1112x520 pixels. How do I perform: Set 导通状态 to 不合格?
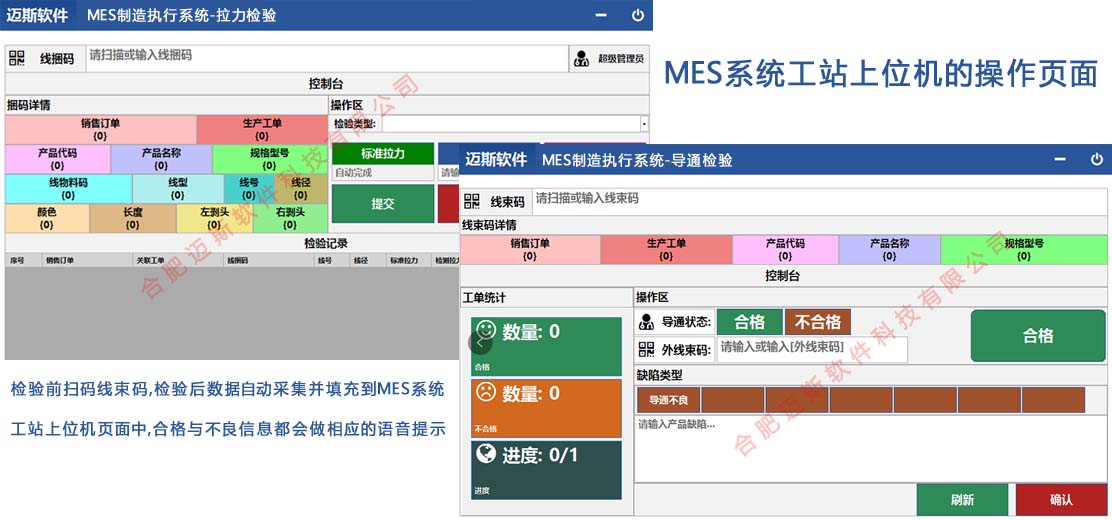point(817,322)
